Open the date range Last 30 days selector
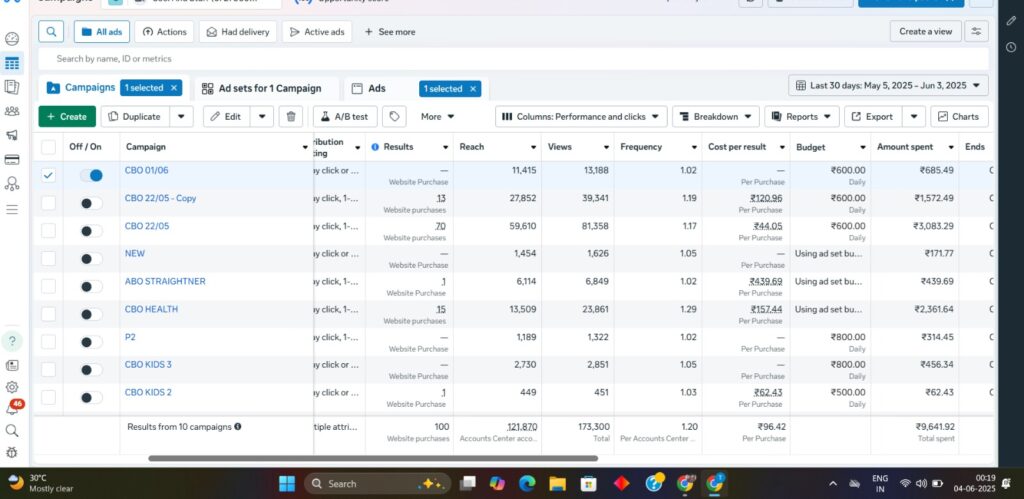Viewport: 1024px width, 499px height. tap(888, 86)
